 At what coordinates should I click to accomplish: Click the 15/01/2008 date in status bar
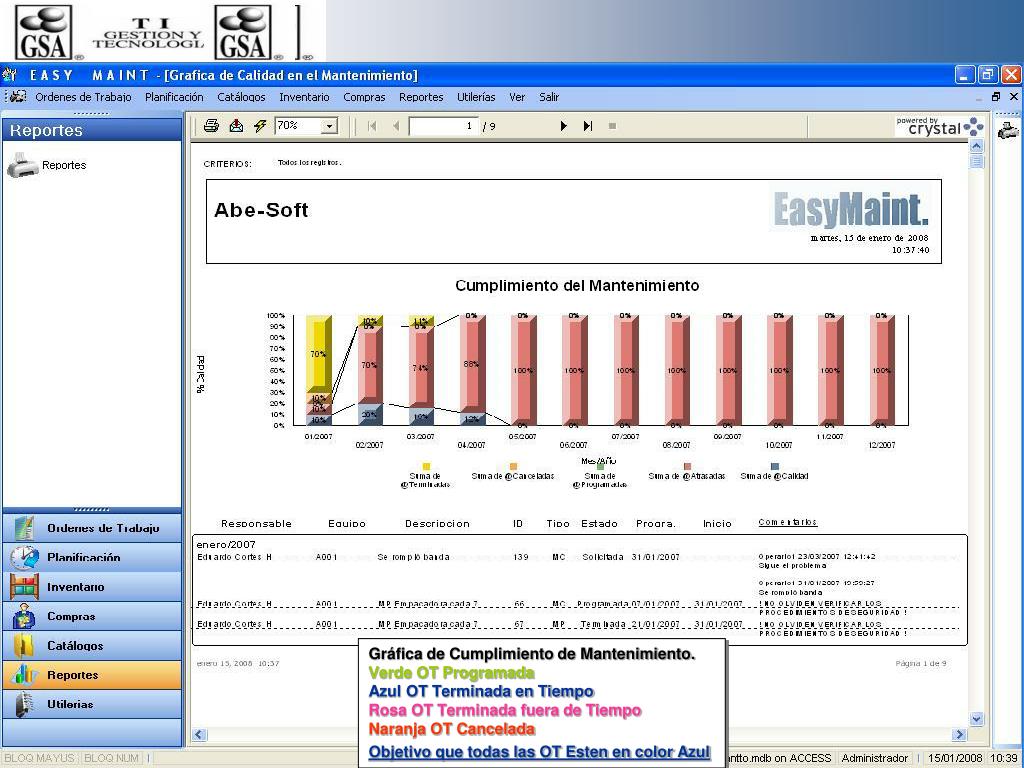point(955,758)
